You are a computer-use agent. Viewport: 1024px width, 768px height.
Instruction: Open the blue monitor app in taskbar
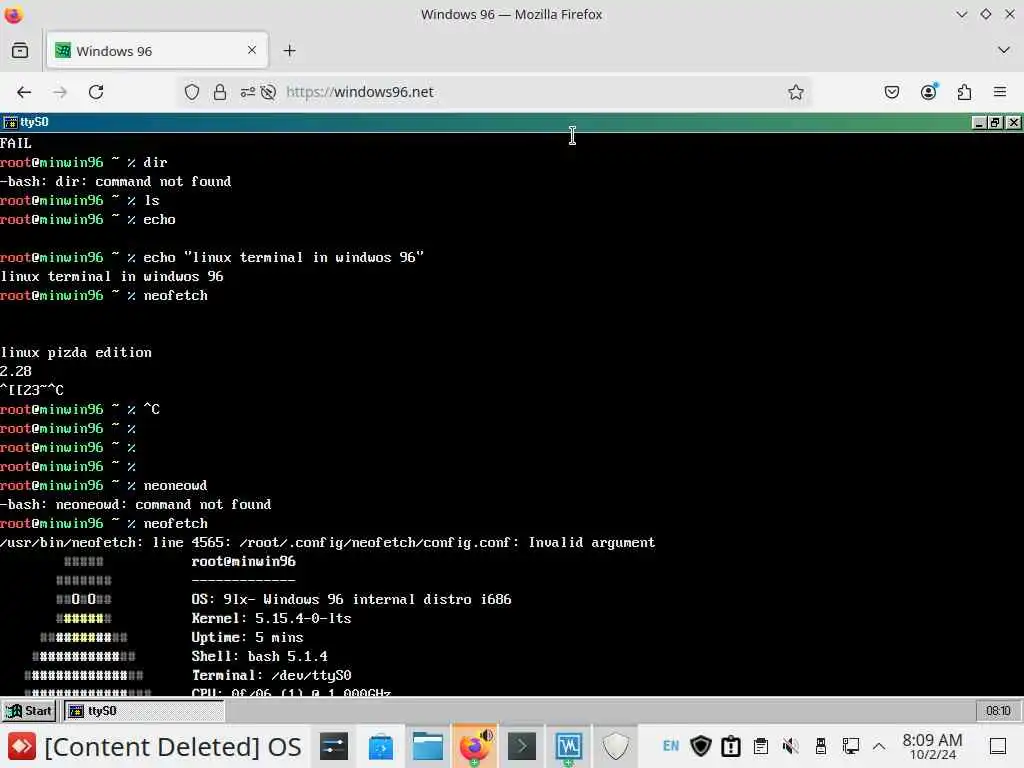(569, 746)
